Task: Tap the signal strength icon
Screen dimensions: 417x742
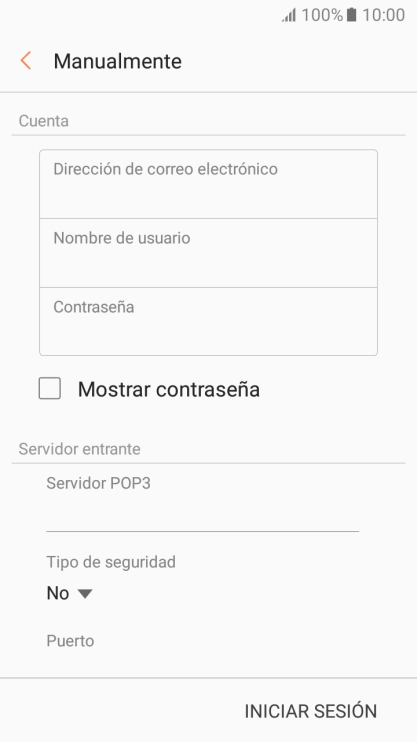Action: click(x=289, y=15)
